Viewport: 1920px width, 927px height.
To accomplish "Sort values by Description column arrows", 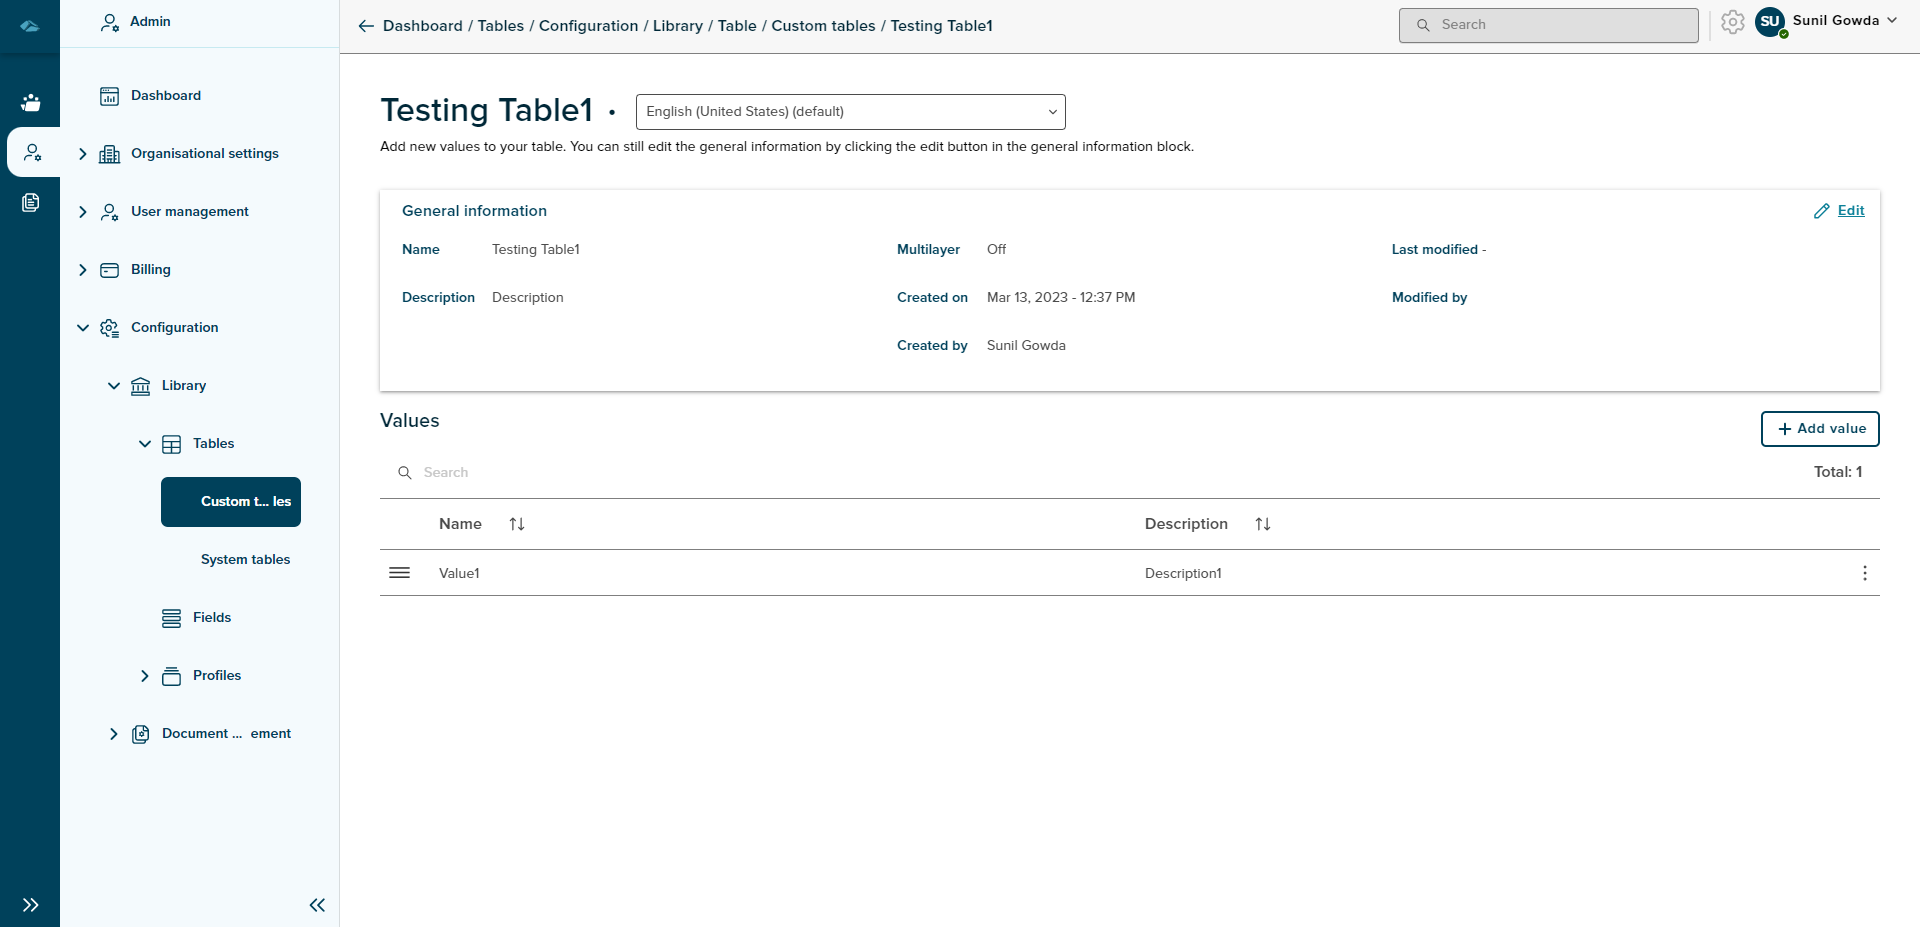I will (x=1263, y=524).
